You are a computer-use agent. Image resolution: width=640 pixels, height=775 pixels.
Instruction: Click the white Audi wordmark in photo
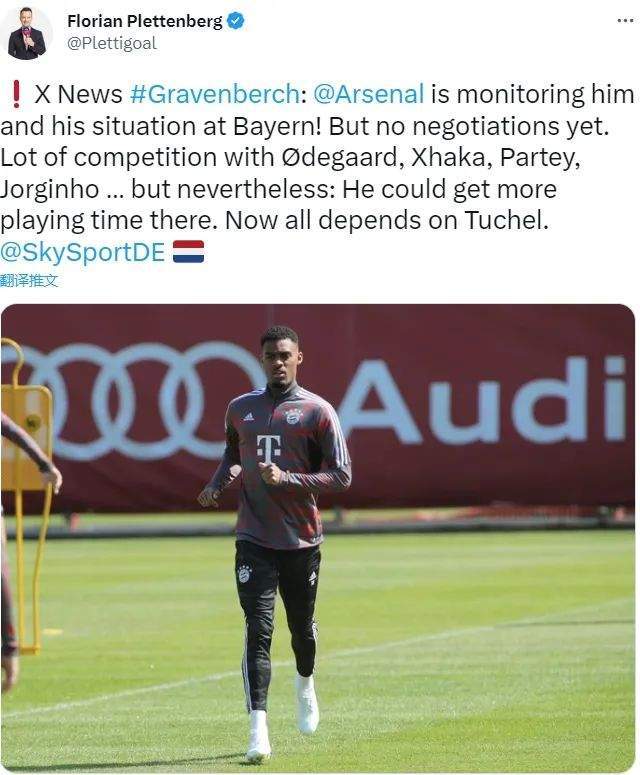click(x=484, y=401)
